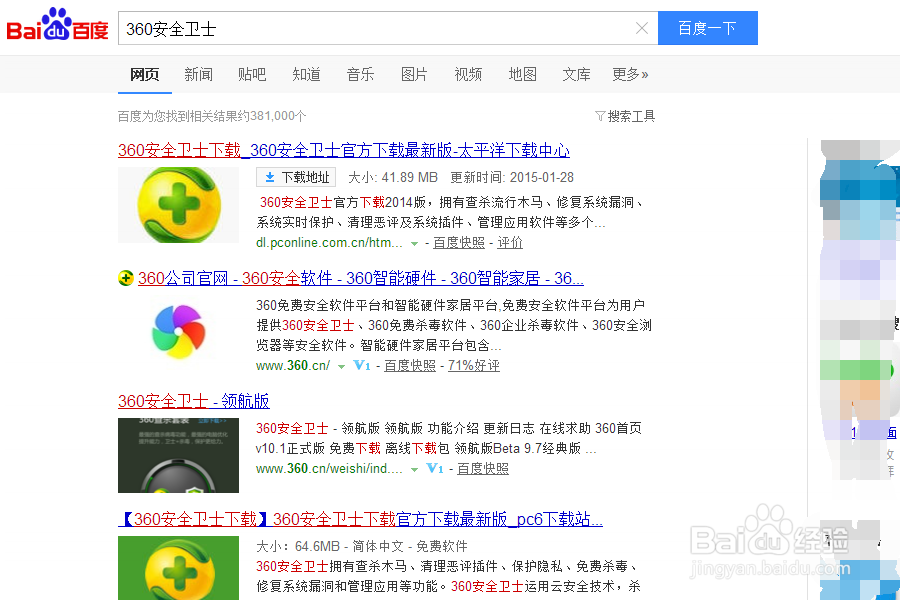This screenshot has height=600, width=900.
Task: Click the yellow 360 logo thumbnail of first result
Action: coord(179,205)
